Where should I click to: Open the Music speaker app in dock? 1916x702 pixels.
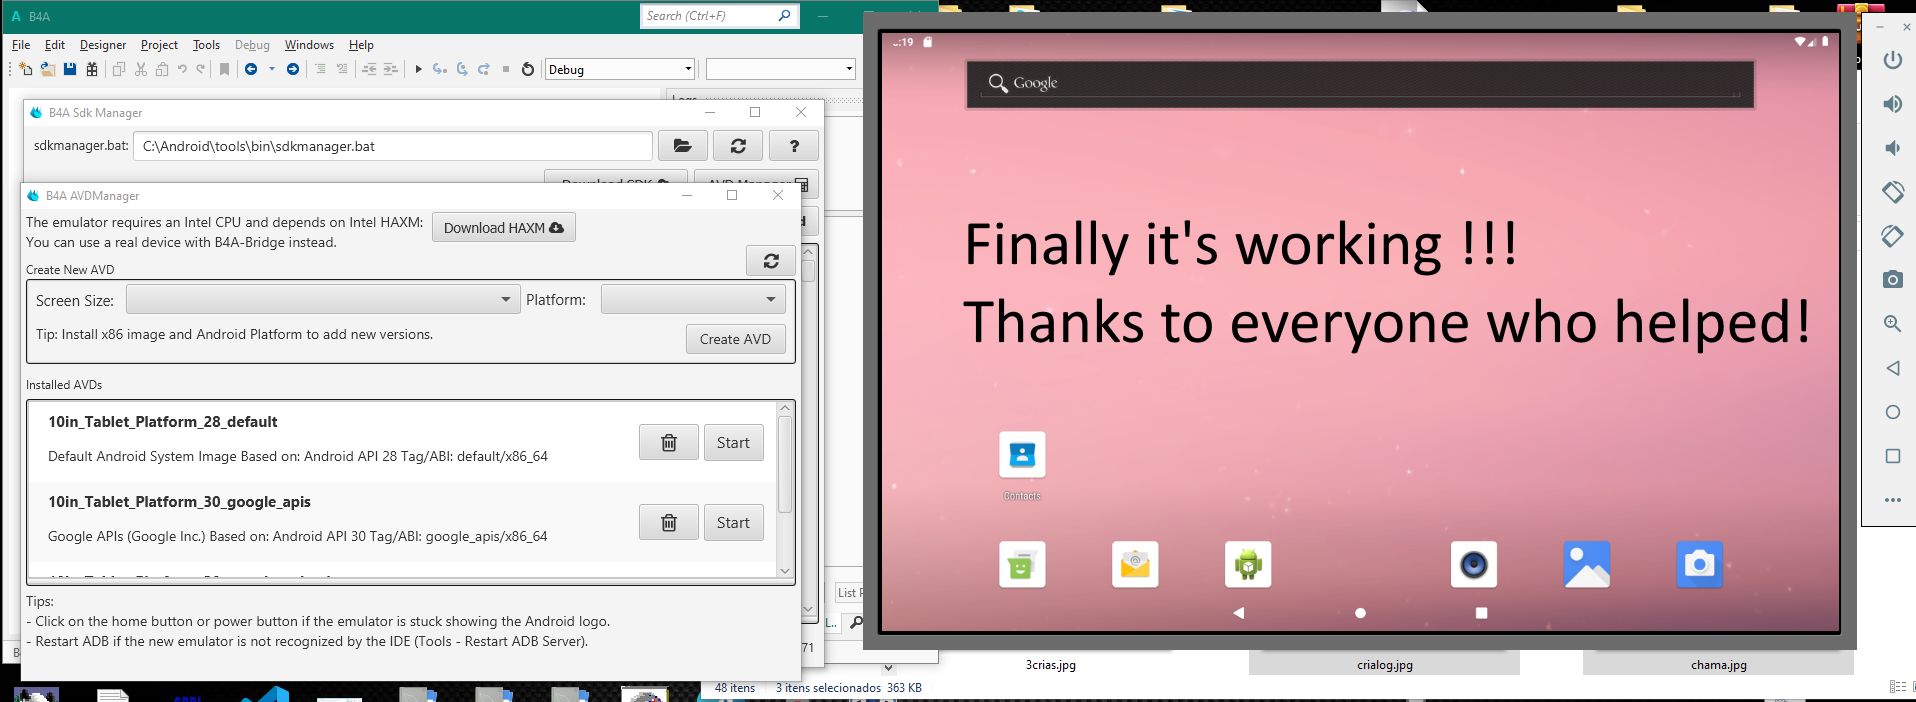pyautogui.click(x=1474, y=565)
